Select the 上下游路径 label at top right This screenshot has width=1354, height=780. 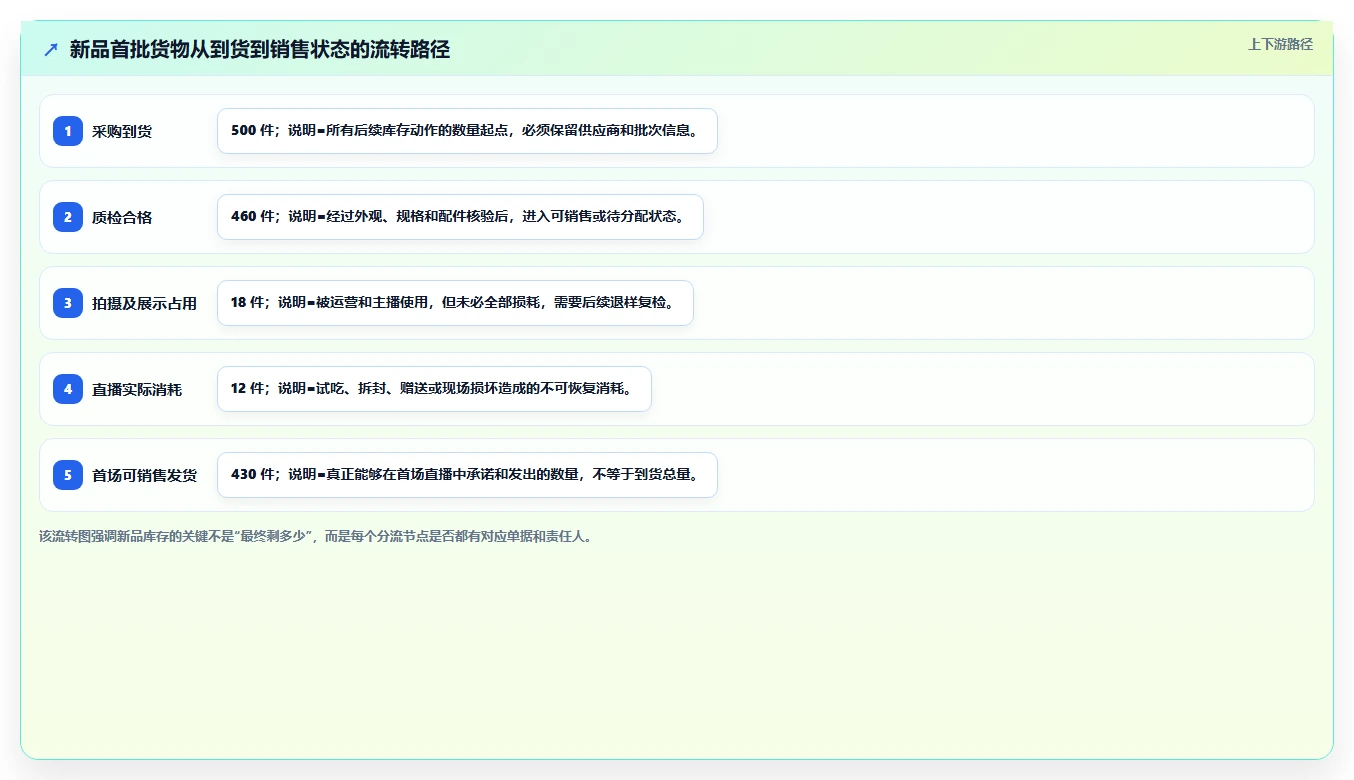tap(1280, 44)
